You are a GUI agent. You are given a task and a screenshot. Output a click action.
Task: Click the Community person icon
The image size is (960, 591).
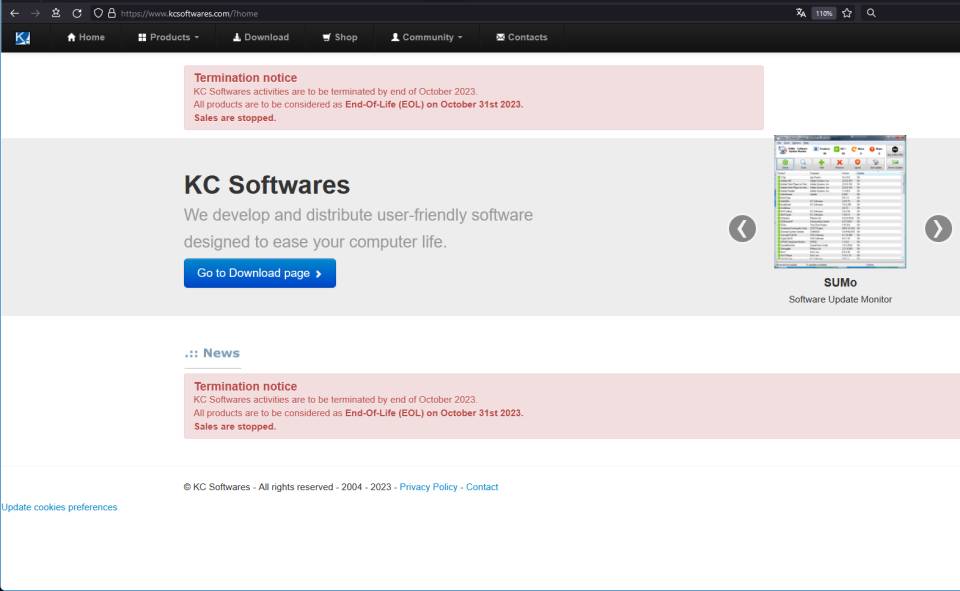click(397, 37)
